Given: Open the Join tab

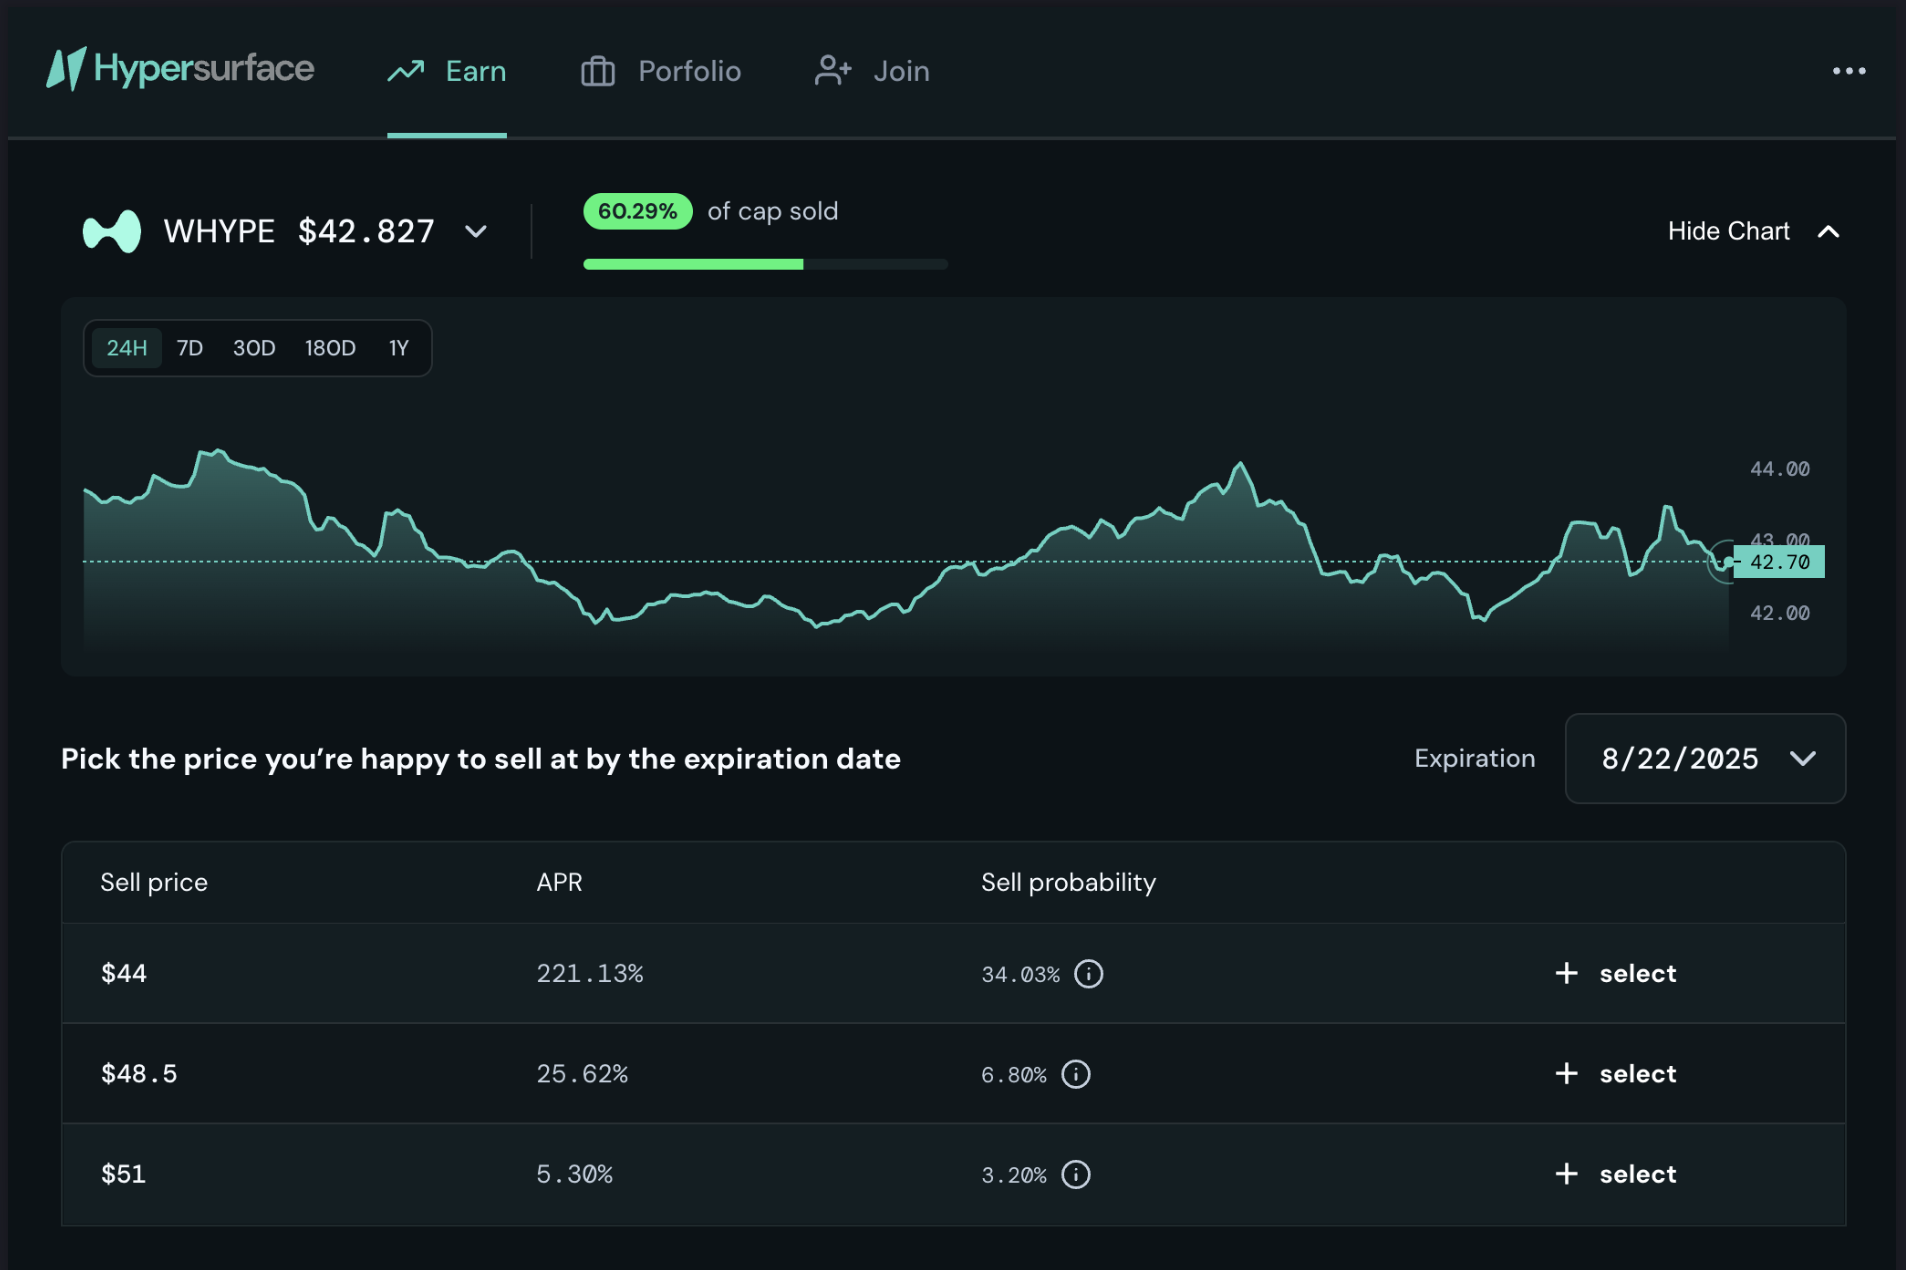Looking at the screenshot, I should click(872, 71).
